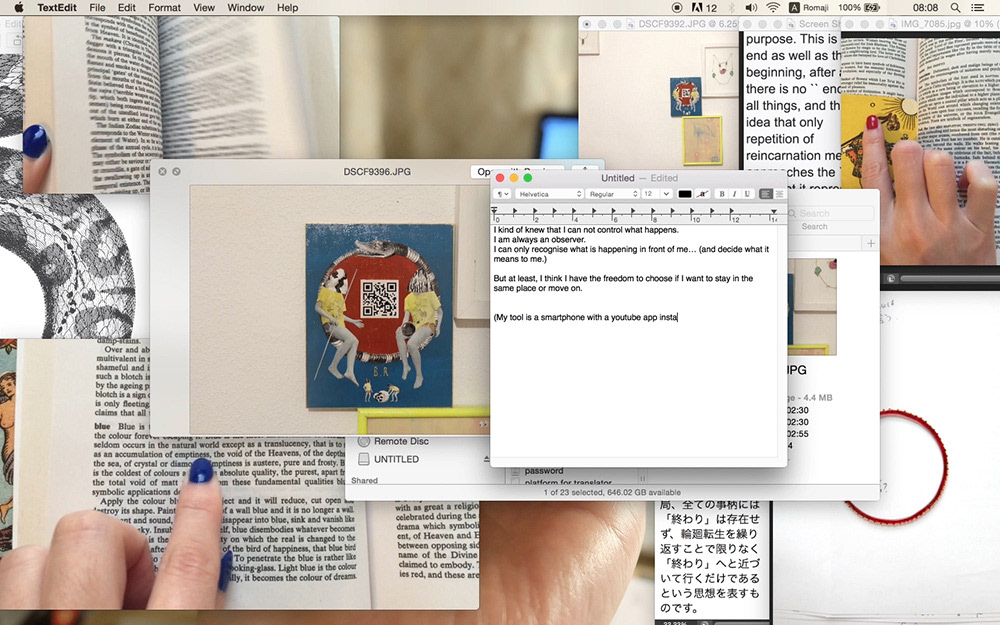Open Notification Center icon
Screen dimensions: 1000x625
(x=977, y=8)
